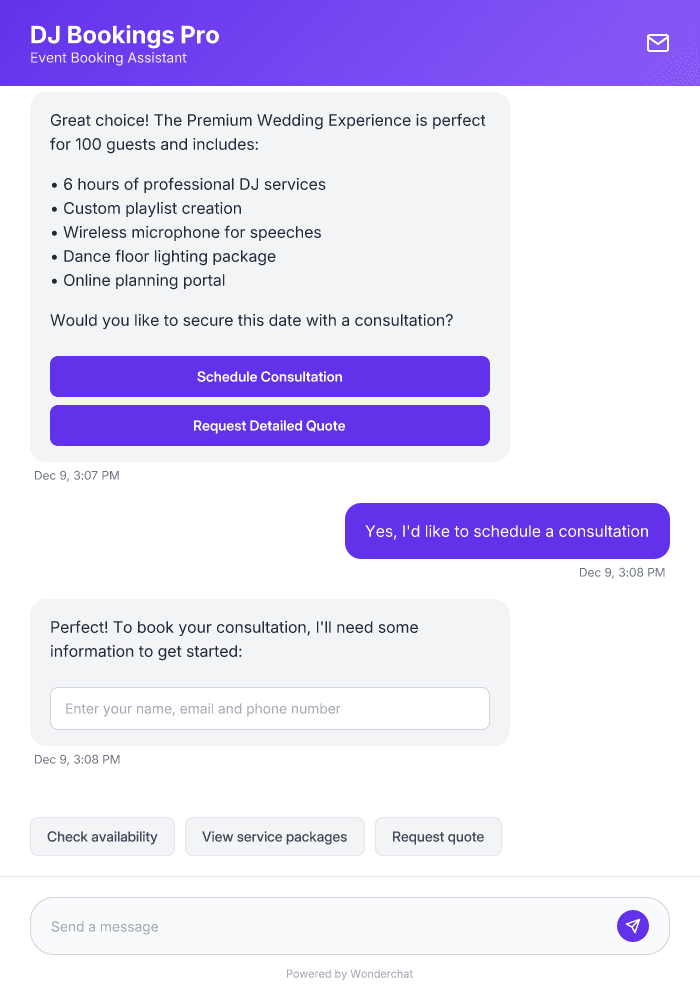Viewport: 700px width, 1000px height.
Task: Click Request Detailed Quote
Action: (x=270, y=425)
